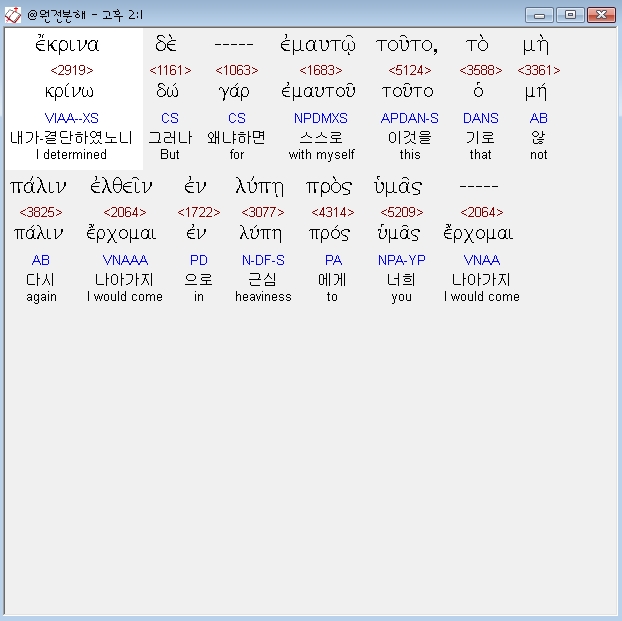Click parsing code VNAA
Screen dimensions: 622x621
pos(482,260)
